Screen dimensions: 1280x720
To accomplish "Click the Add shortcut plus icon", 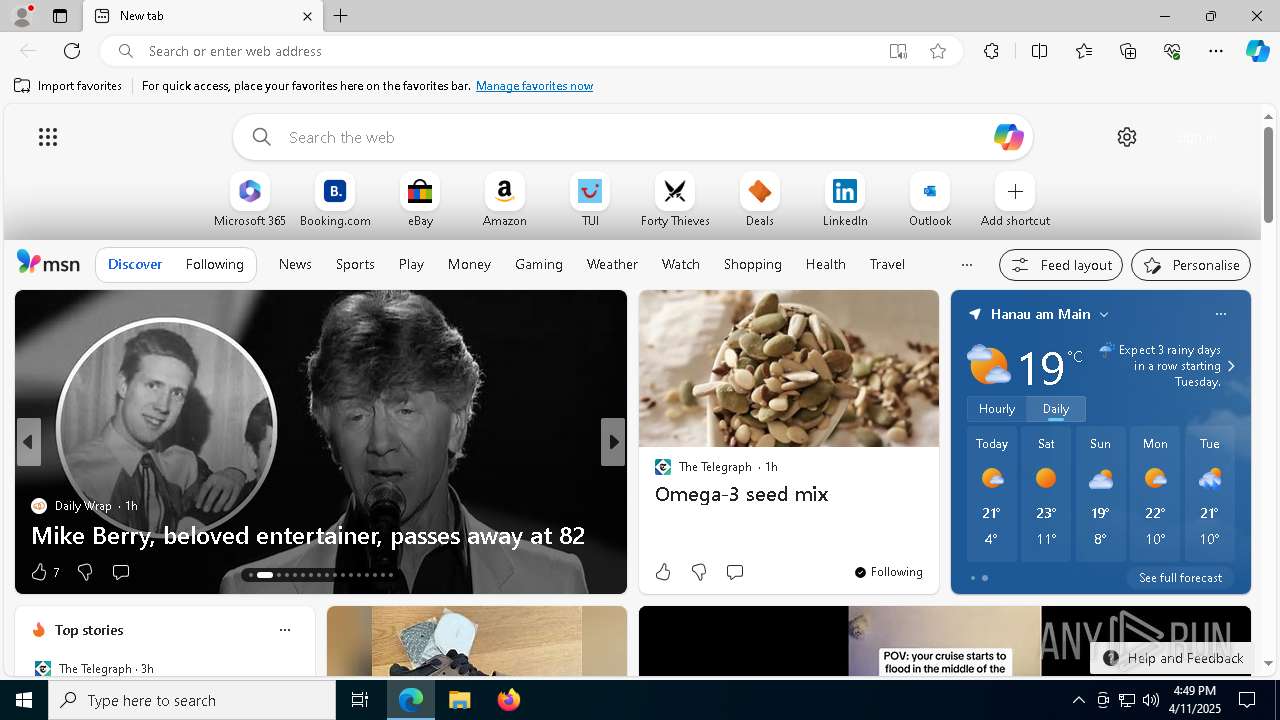I will (1015, 191).
